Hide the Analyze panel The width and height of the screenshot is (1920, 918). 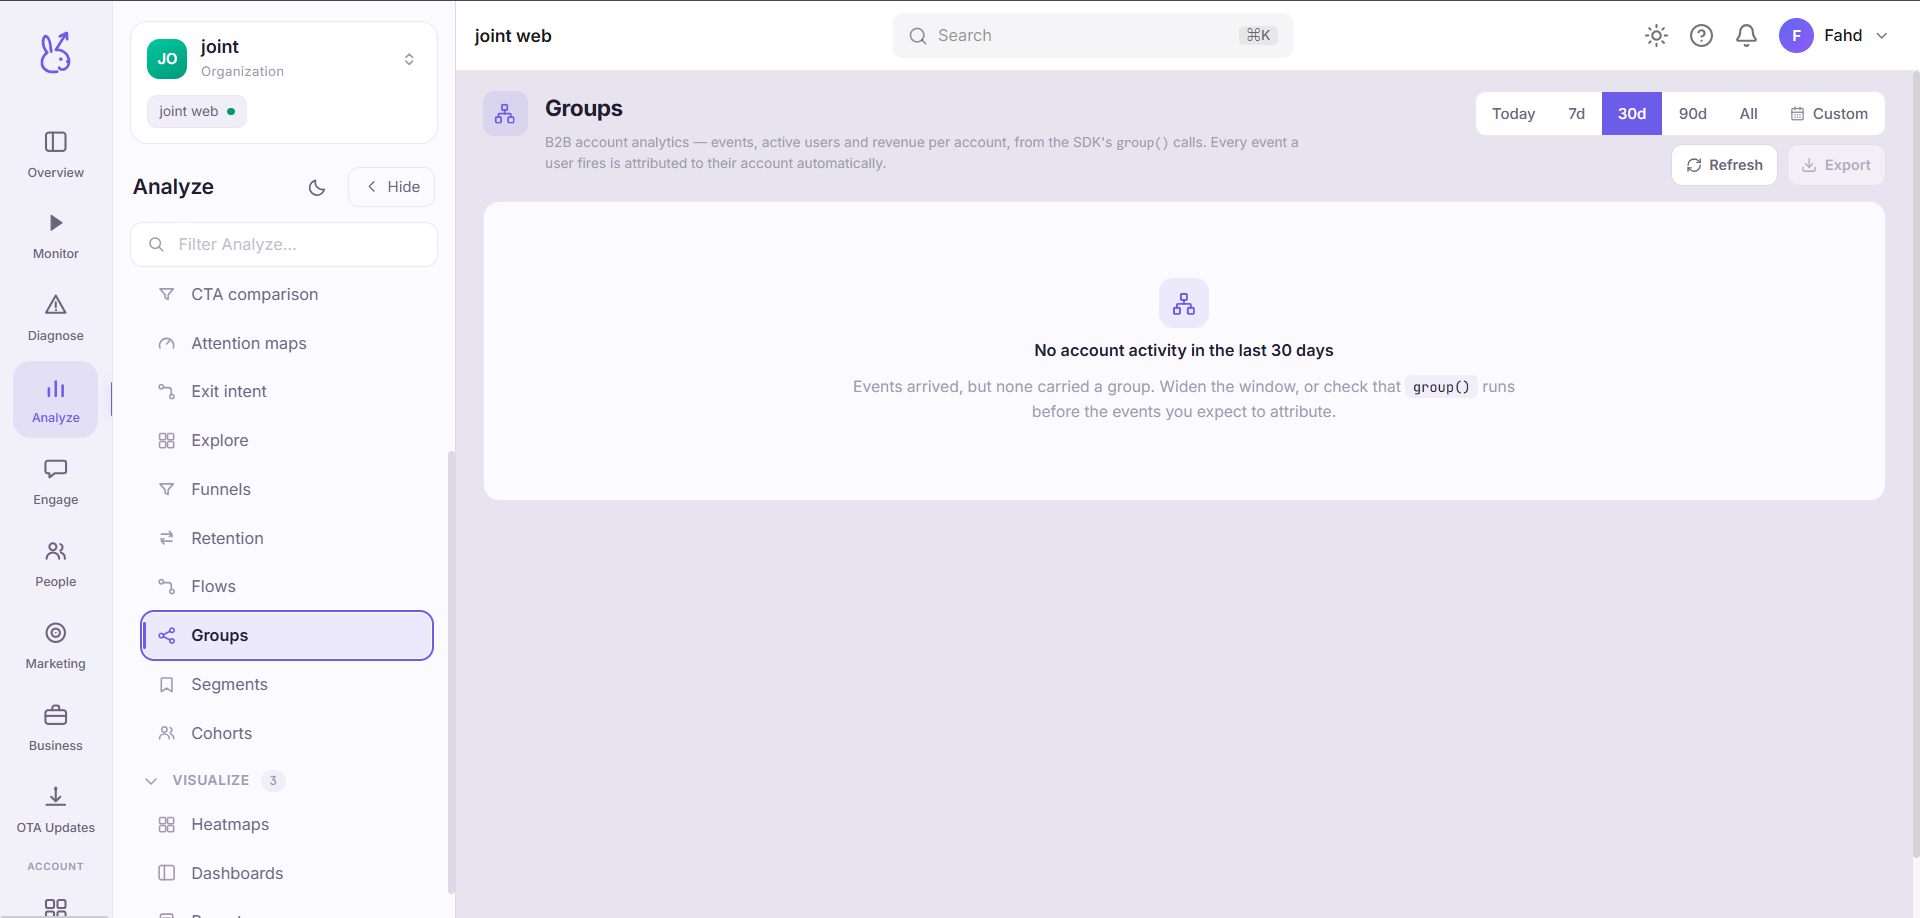pyautogui.click(x=392, y=187)
